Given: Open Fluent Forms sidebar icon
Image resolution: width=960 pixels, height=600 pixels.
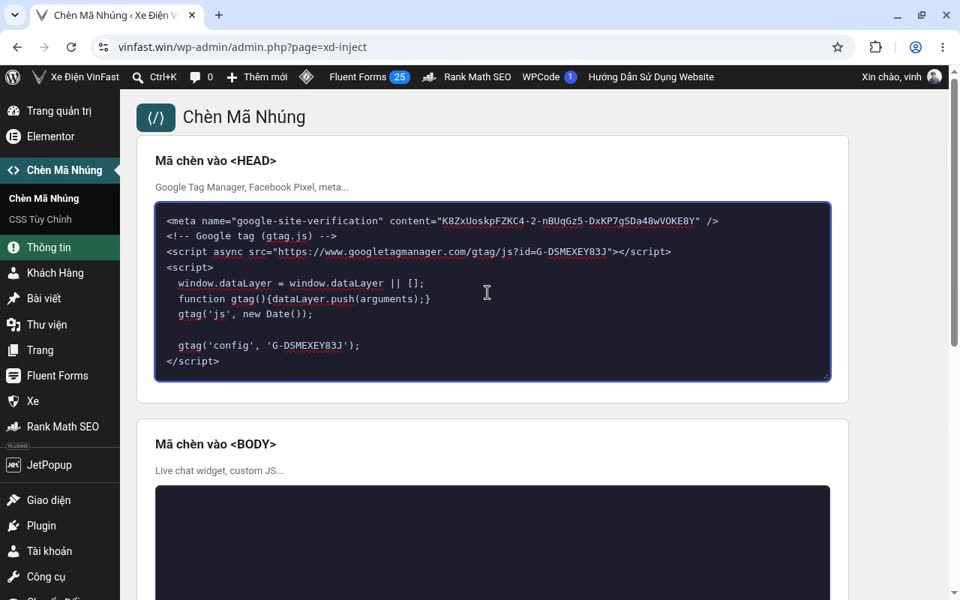Looking at the screenshot, I should click(13, 376).
